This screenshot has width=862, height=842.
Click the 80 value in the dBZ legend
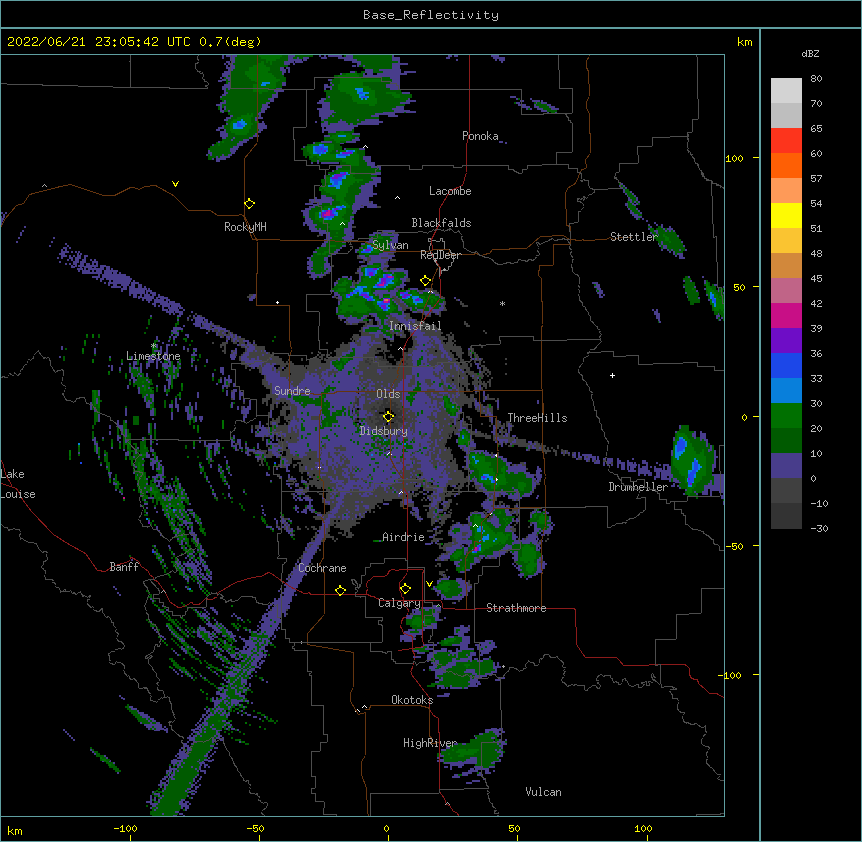pyautogui.click(x=816, y=79)
